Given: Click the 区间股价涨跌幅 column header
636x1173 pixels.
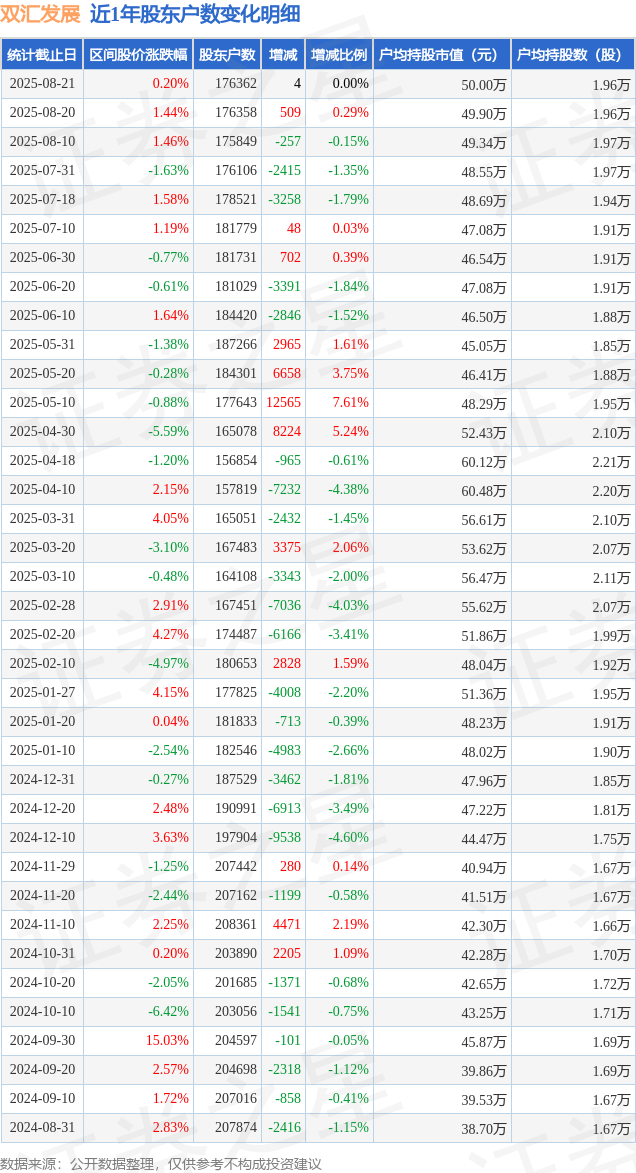Looking at the screenshot, I should click(138, 55).
